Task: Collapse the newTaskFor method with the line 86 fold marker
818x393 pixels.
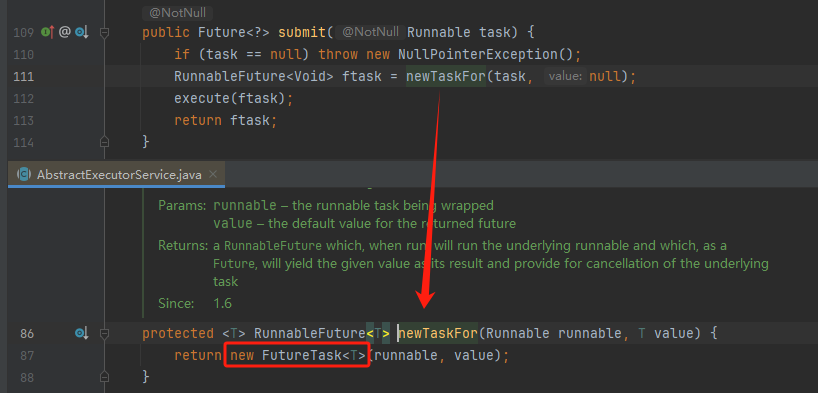Action: (104, 333)
